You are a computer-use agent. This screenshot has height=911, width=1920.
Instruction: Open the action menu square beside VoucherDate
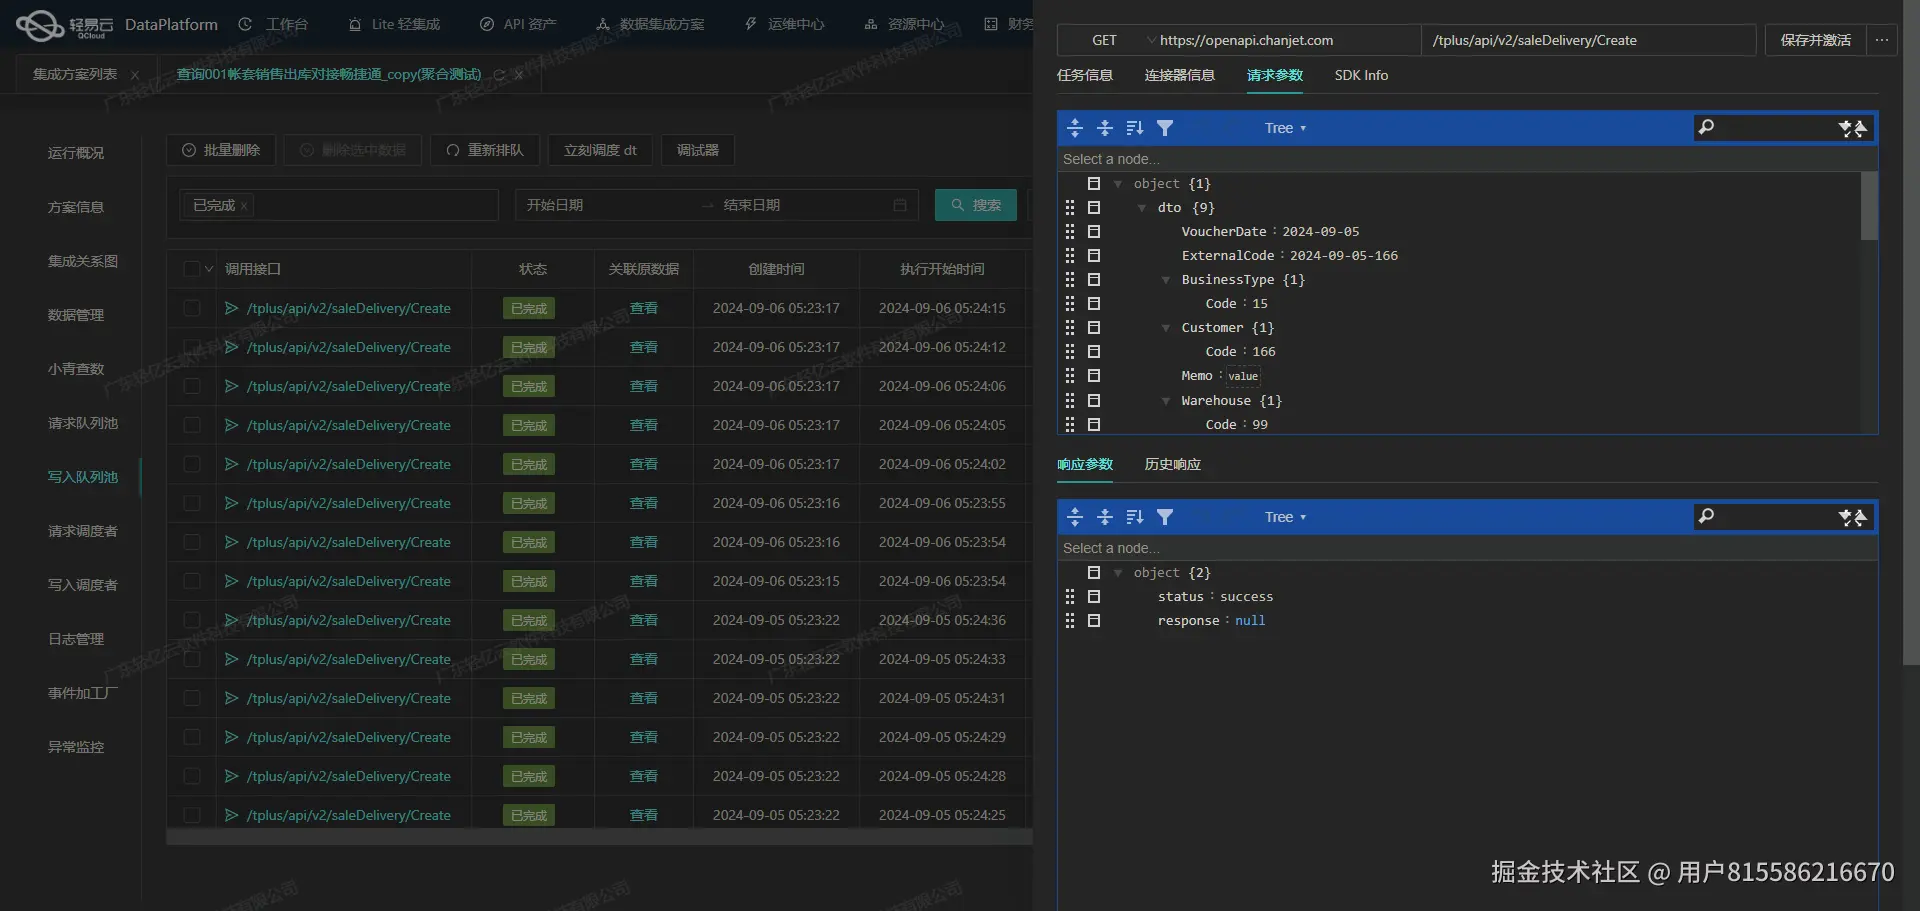[x=1094, y=231]
